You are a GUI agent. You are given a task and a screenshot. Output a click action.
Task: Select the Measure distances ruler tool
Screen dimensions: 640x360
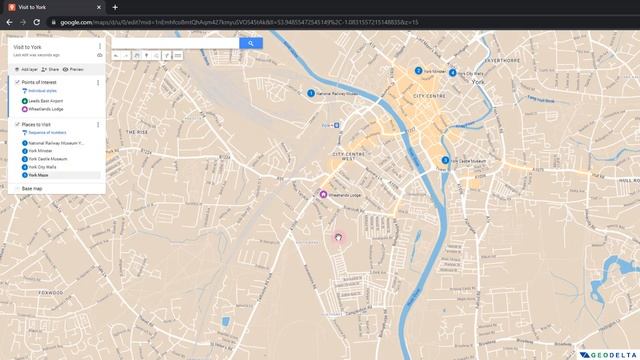(178, 56)
